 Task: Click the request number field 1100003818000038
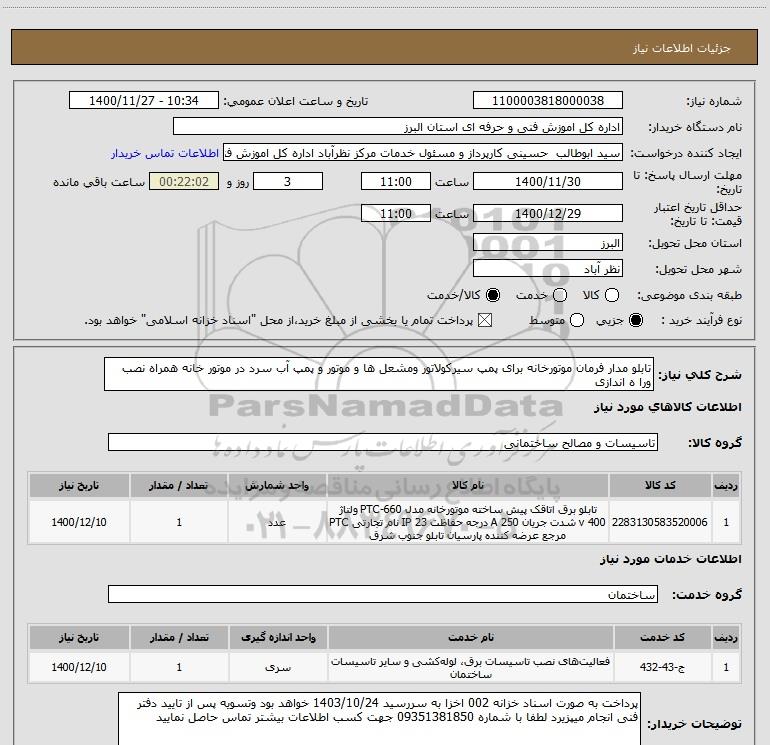(548, 100)
